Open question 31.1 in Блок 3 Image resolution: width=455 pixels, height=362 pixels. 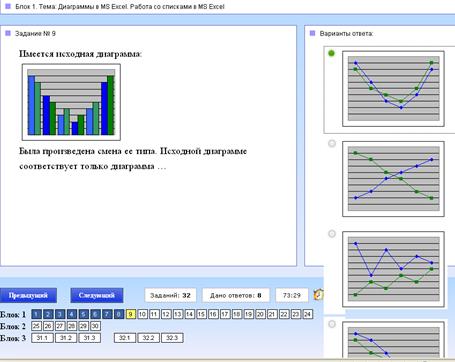[x=42, y=338]
